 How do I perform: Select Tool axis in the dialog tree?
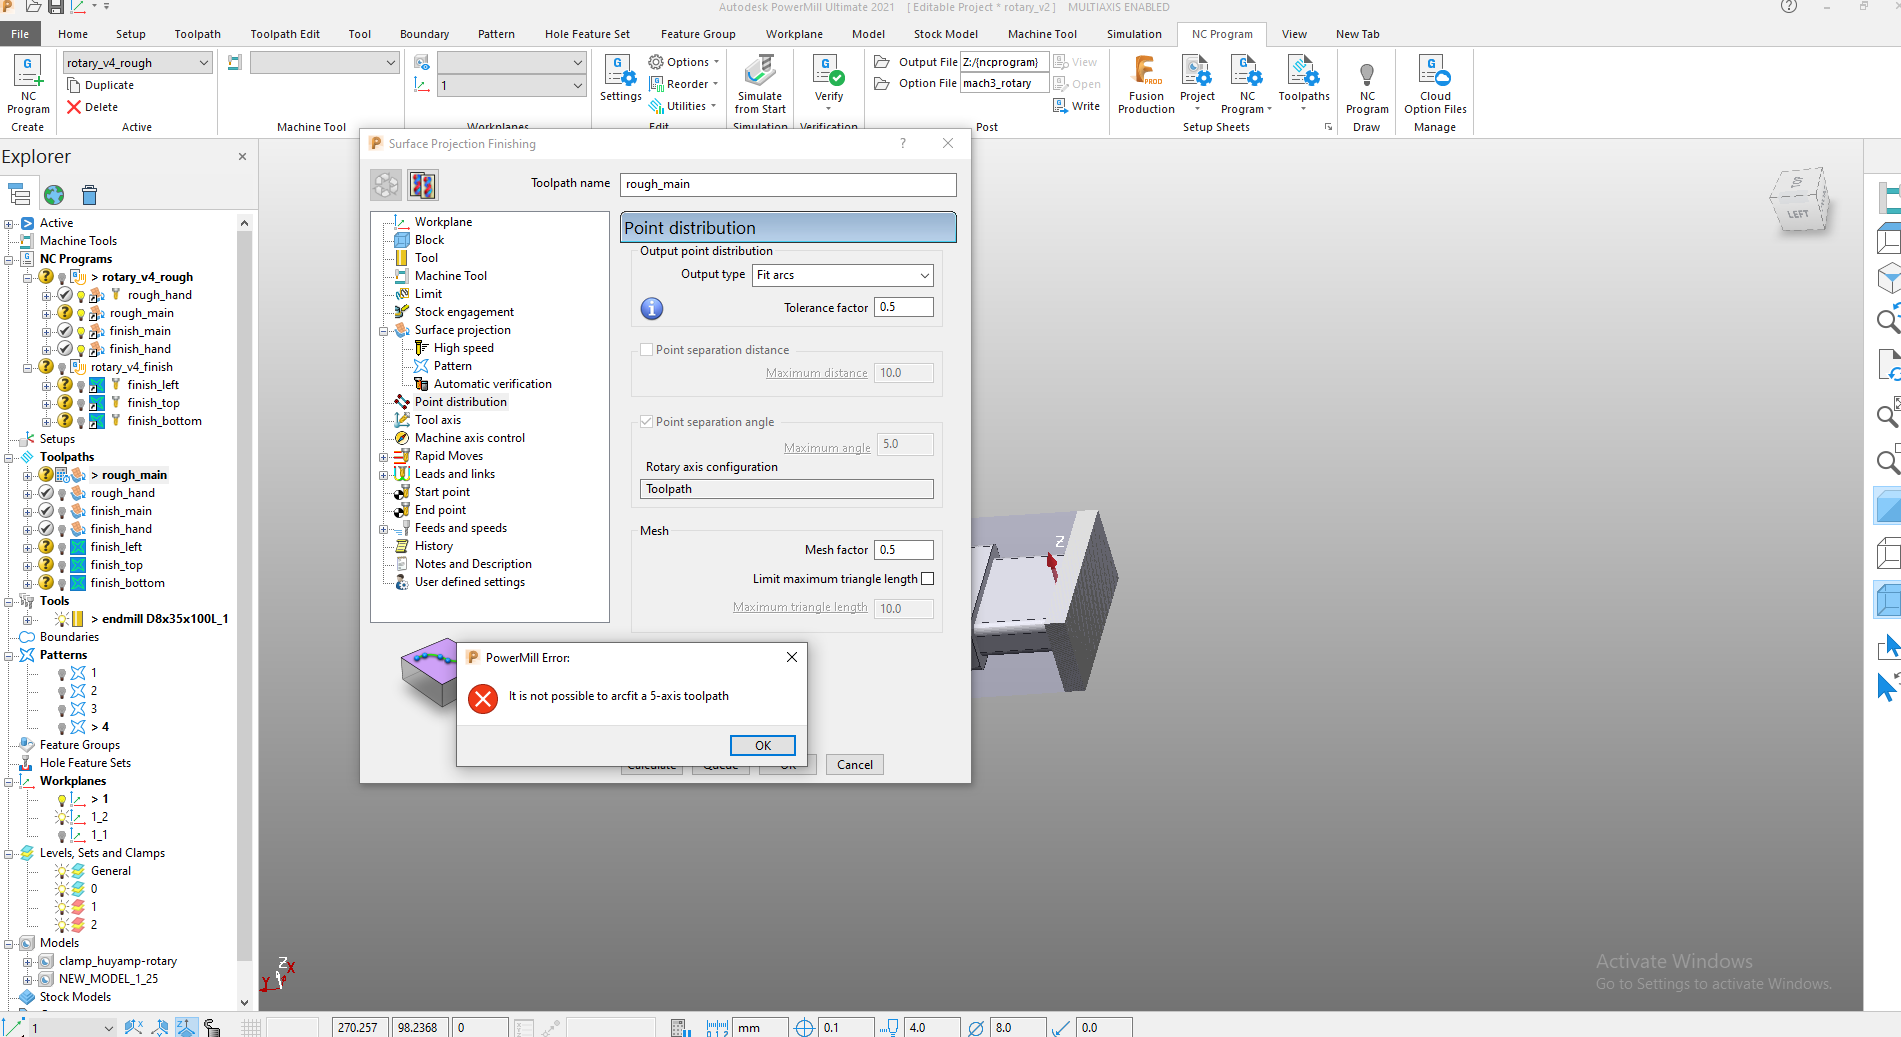[438, 421]
